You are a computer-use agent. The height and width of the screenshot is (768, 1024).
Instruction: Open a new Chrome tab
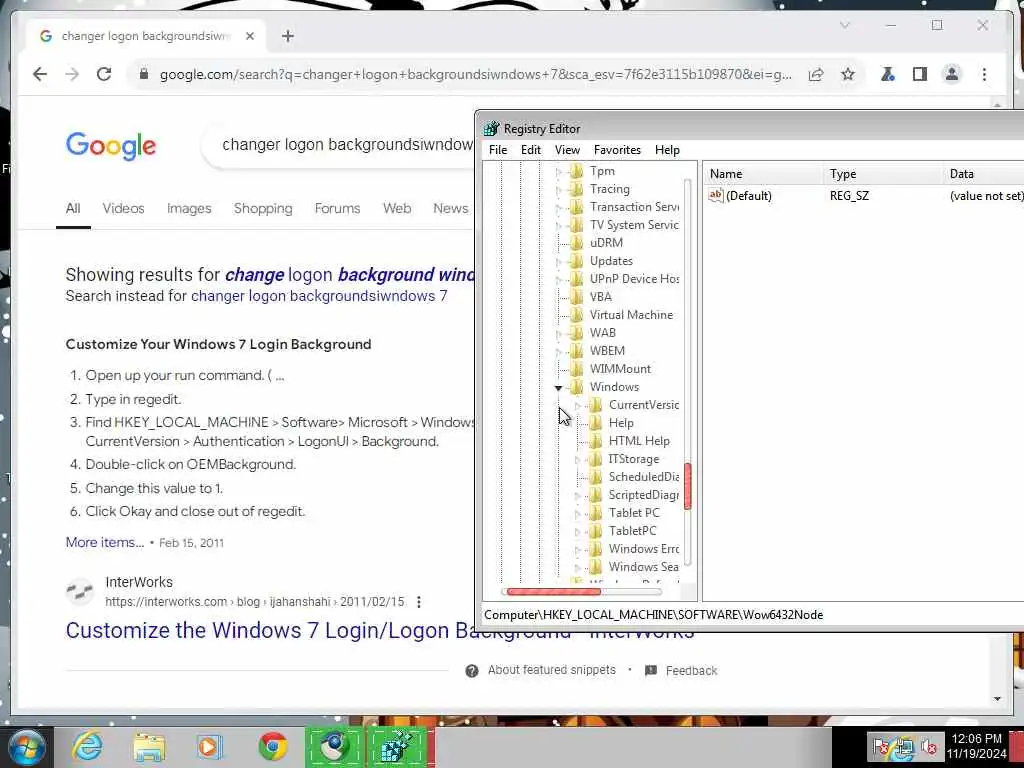point(287,36)
